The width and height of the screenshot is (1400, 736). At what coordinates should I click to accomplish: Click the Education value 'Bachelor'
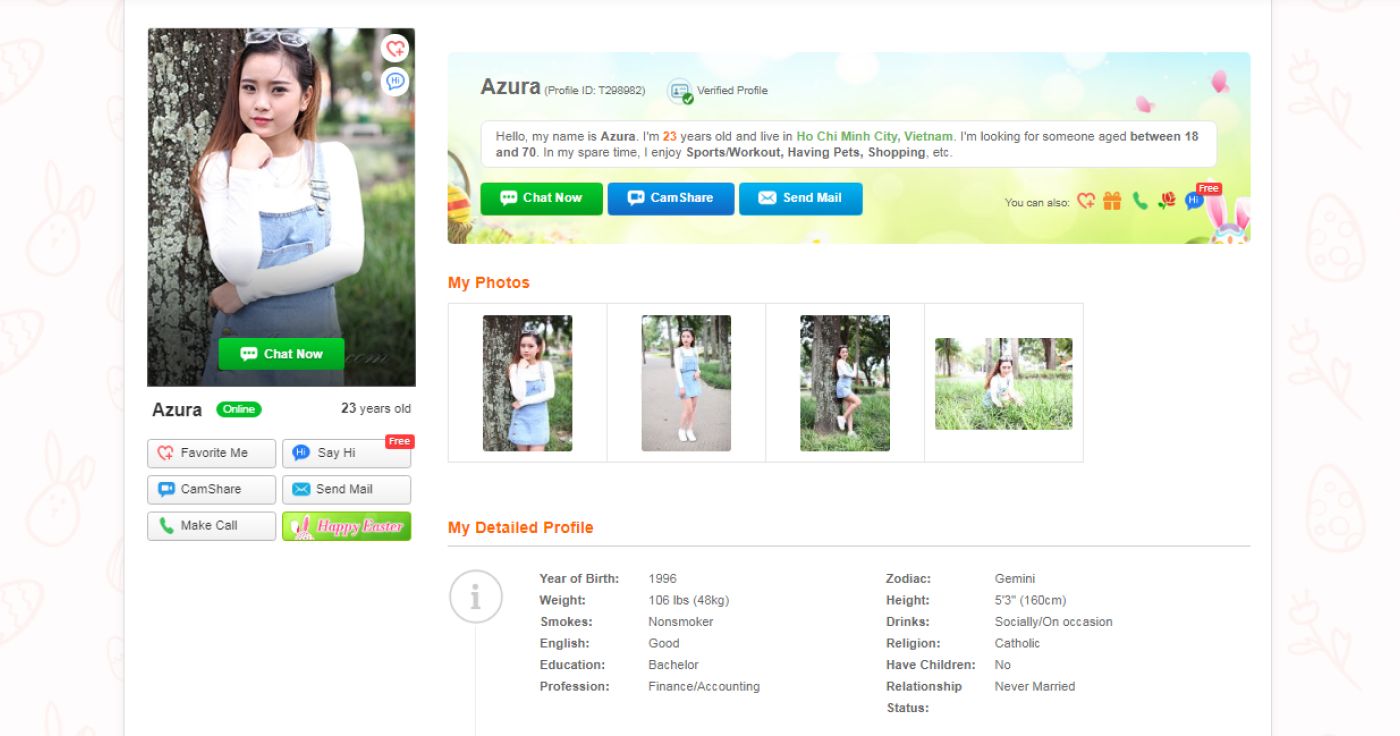click(674, 665)
